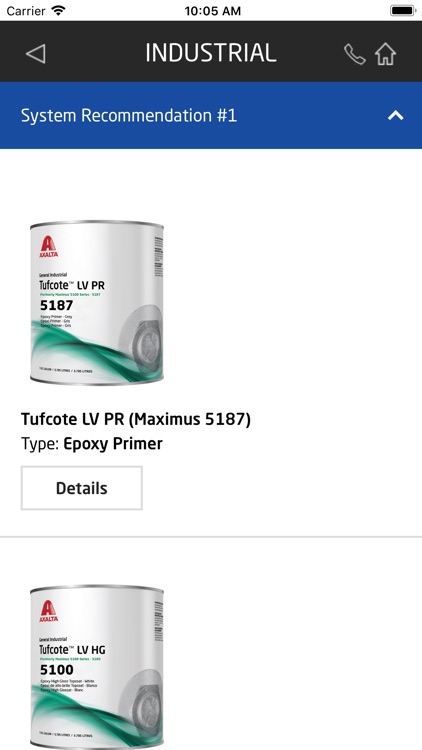Tap the 5187 number on first can
This screenshot has width=422, height=750.
[x=57, y=305]
